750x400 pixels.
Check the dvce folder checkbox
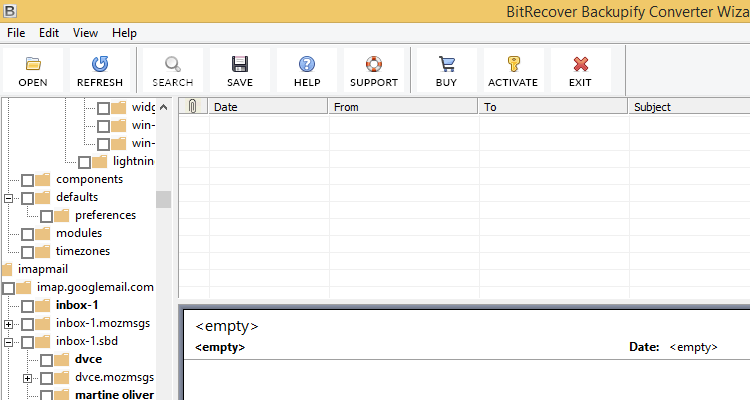pyautogui.click(x=46, y=360)
